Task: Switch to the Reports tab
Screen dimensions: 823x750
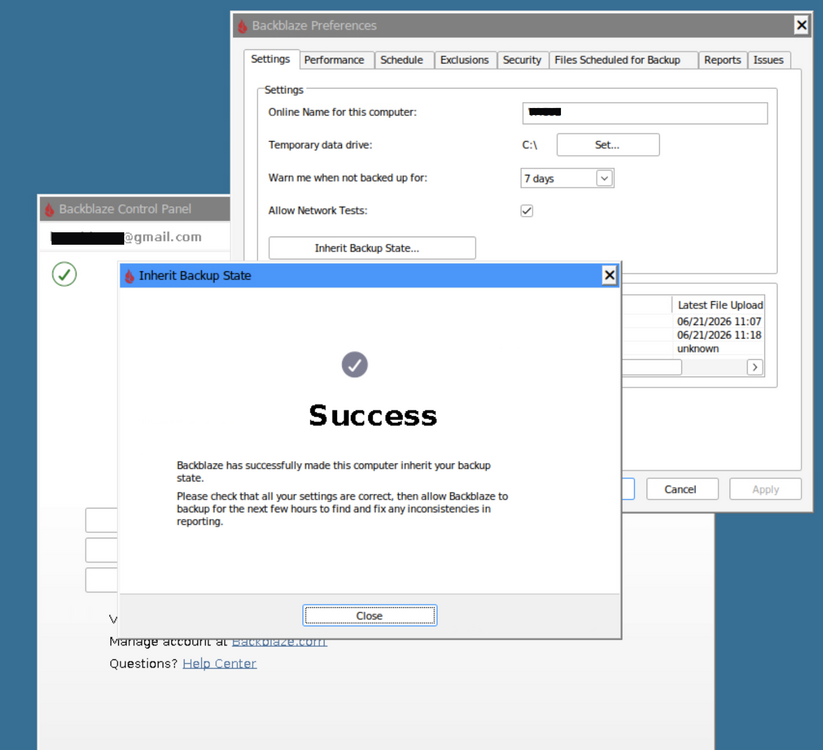Action: coord(722,60)
